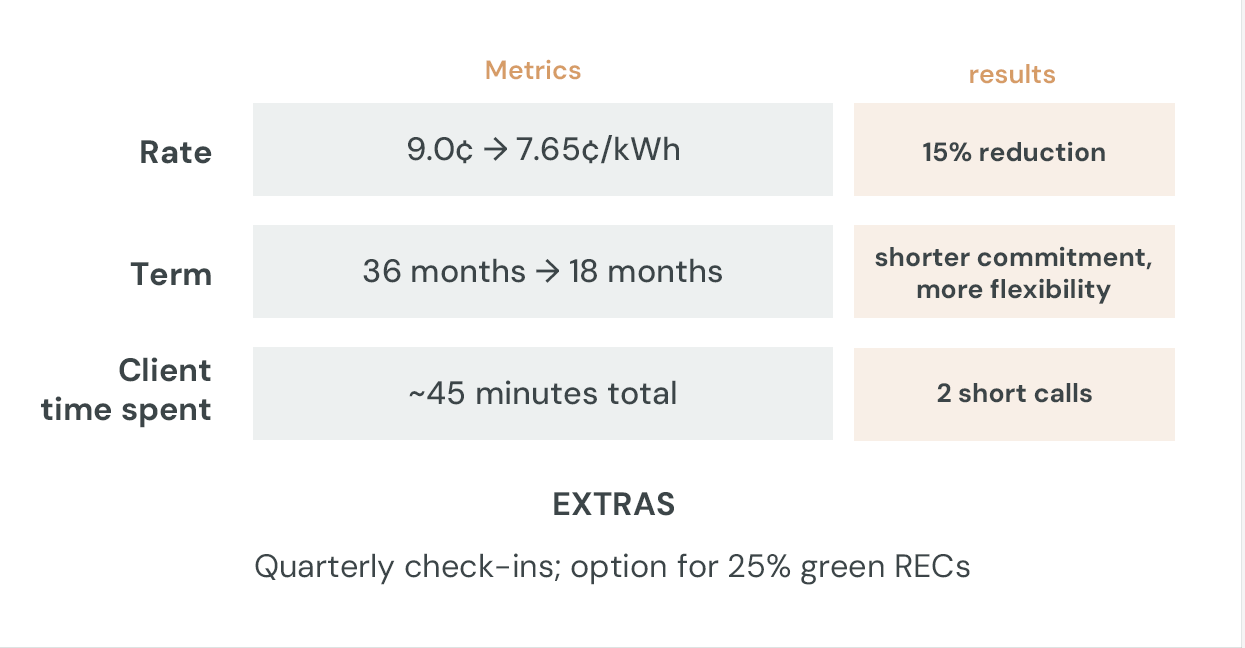Select the Client time spent label
The width and height of the screenshot is (1245, 648).
(127, 390)
